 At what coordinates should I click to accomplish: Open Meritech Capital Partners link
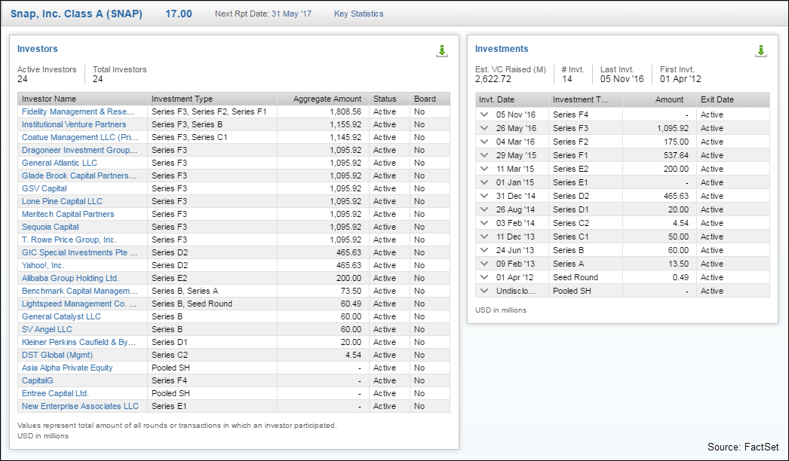coord(68,214)
